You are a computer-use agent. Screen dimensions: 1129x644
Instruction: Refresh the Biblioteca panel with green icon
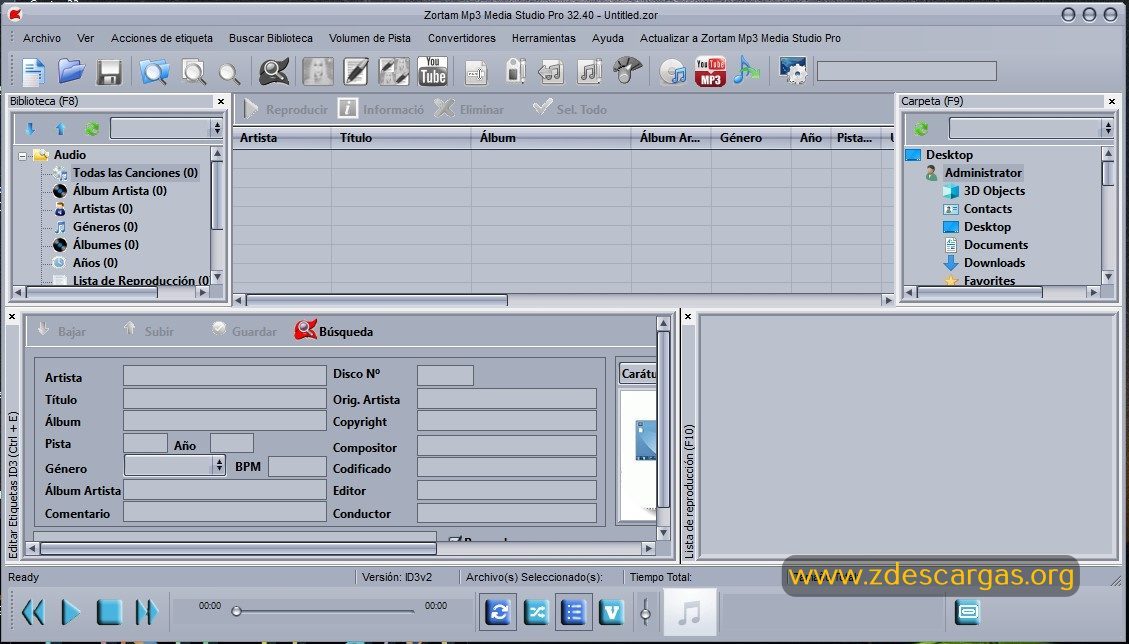click(x=91, y=129)
